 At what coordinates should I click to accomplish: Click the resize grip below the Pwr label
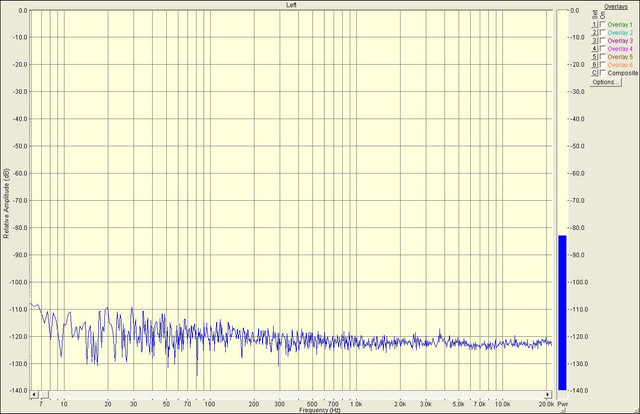click(x=563, y=410)
